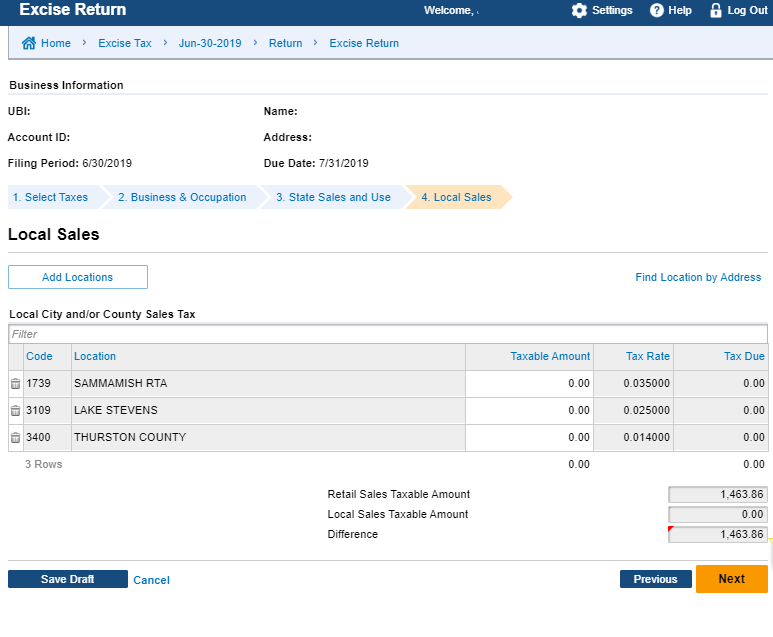The height and width of the screenshot is (637, 773).
Task: Go to Home via house icon
Action: tap(29, 43)
